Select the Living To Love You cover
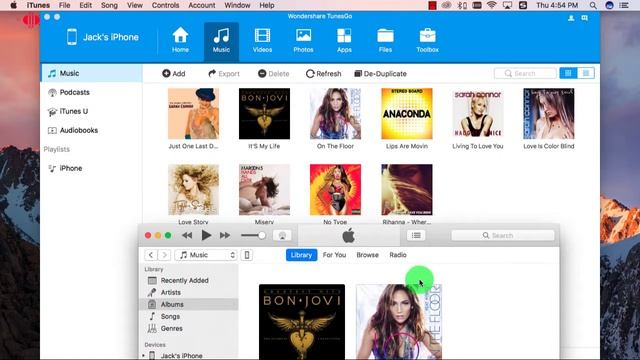 478,113
